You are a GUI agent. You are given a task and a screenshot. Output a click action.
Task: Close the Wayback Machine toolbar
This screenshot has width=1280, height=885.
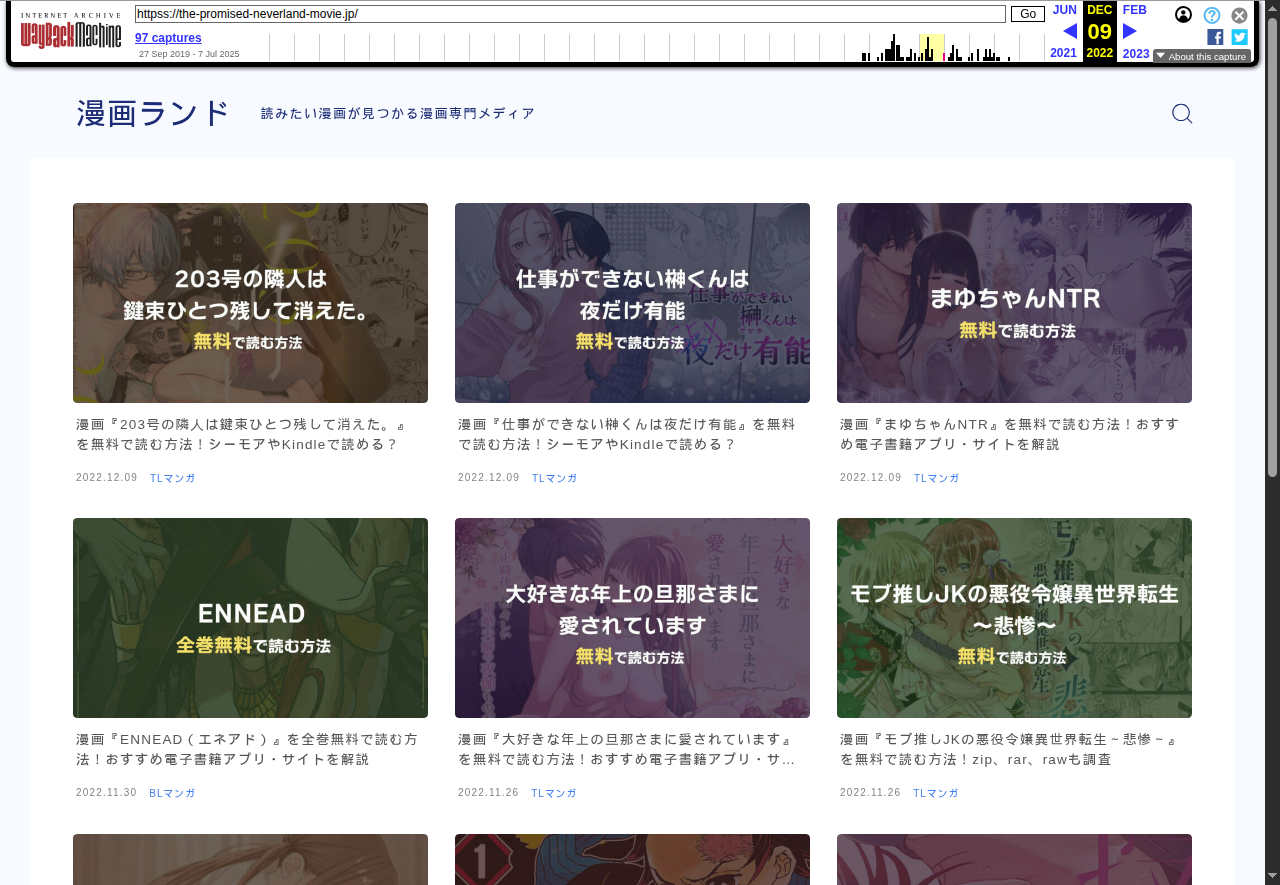pos(1239,15)
